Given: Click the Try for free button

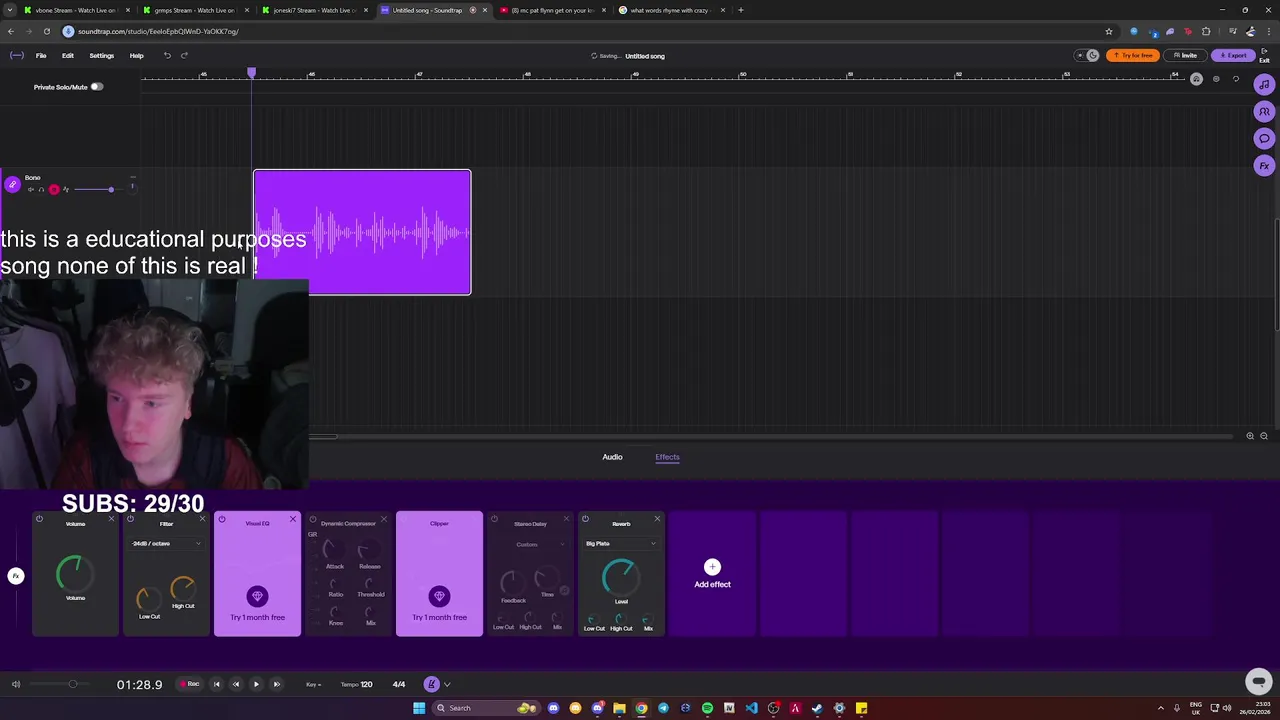Looking at the screenshot, I should coord(1133,55).
